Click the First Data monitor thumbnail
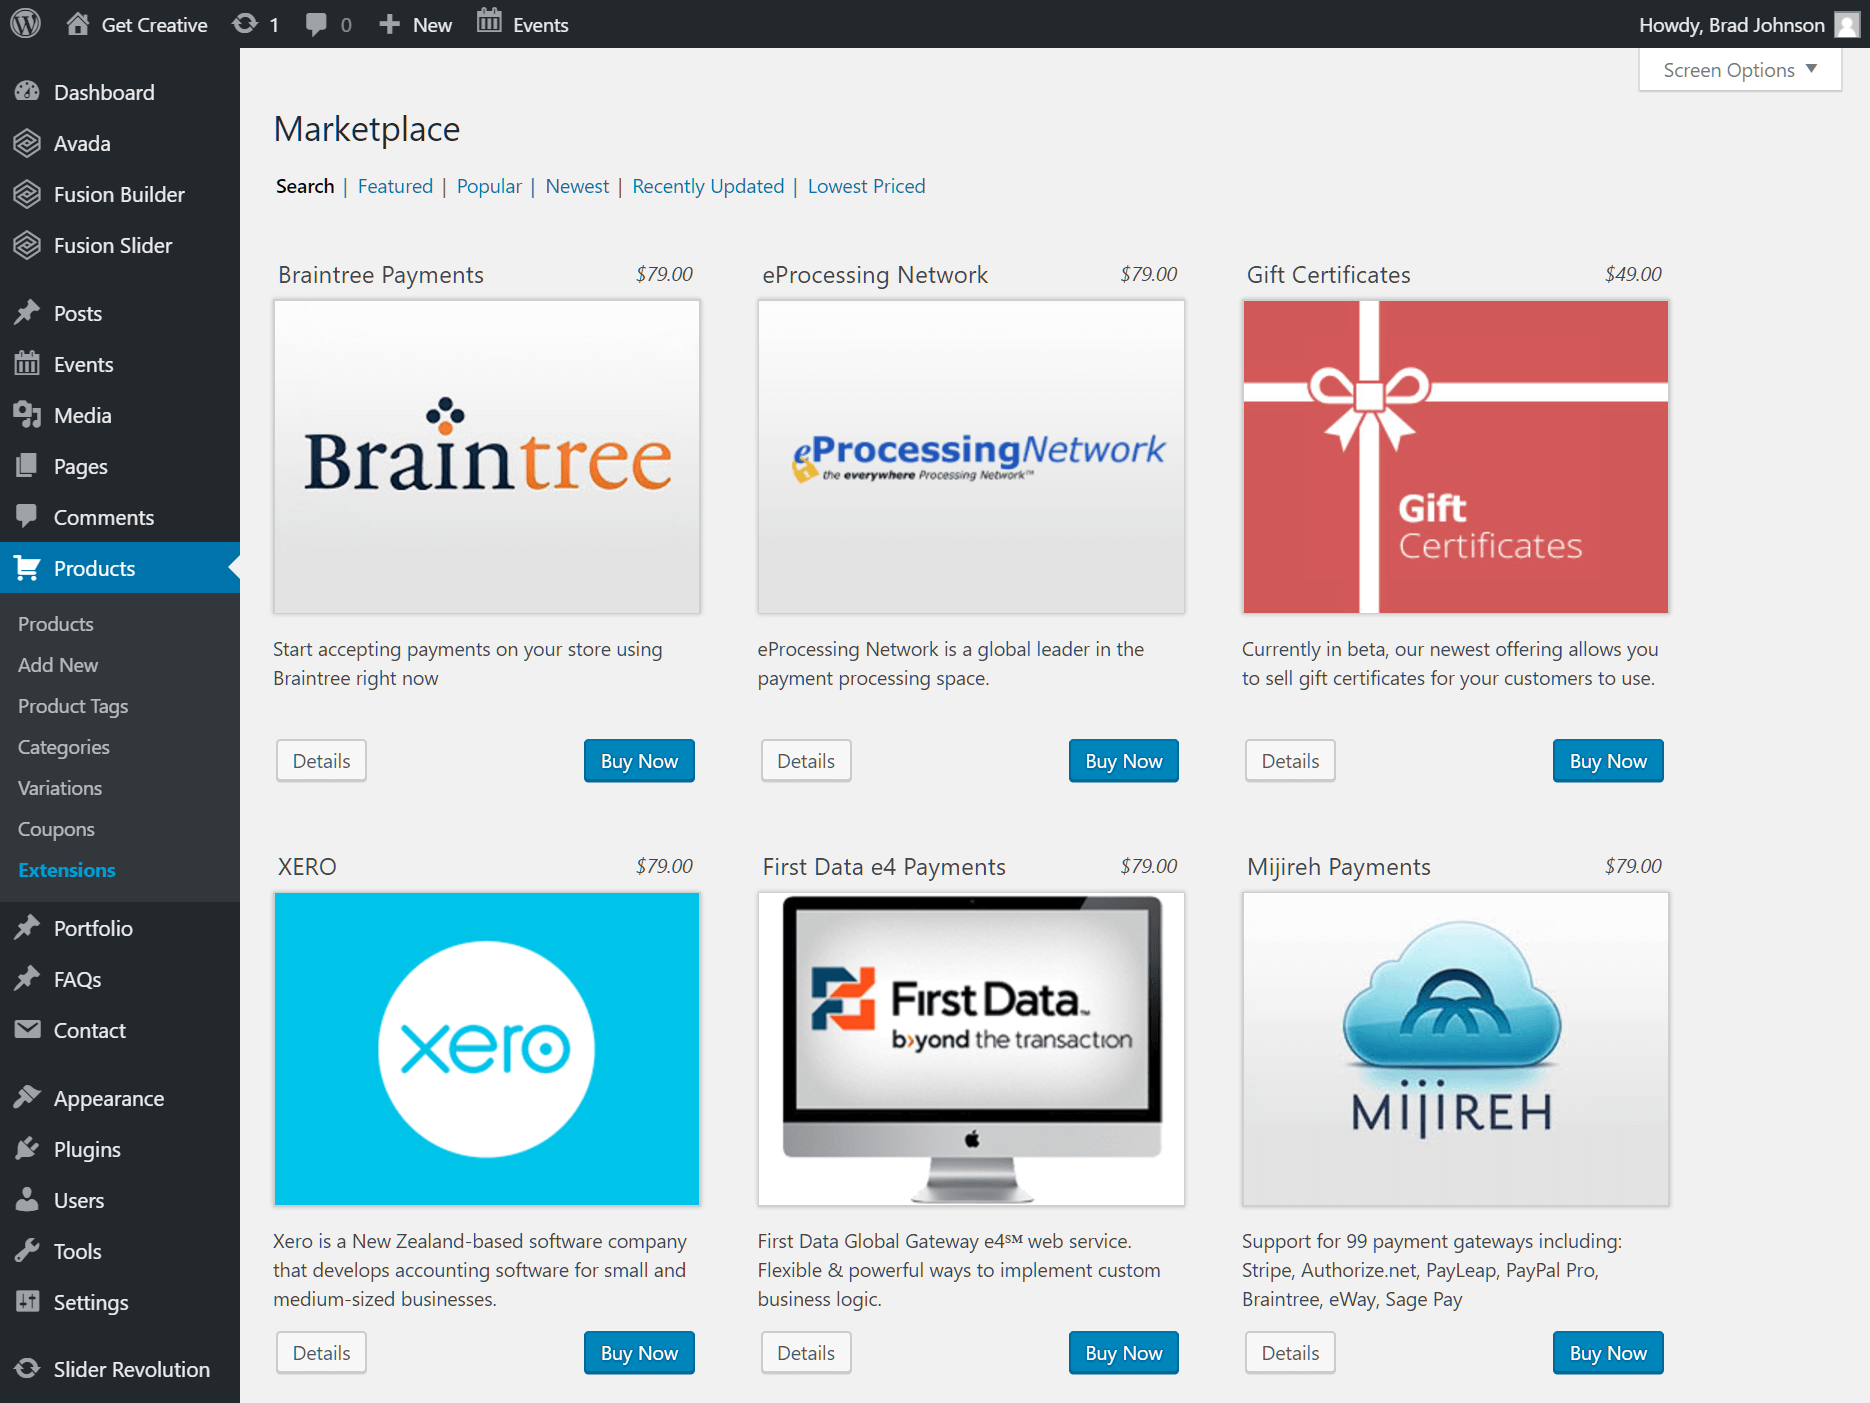 point(971,1049)
